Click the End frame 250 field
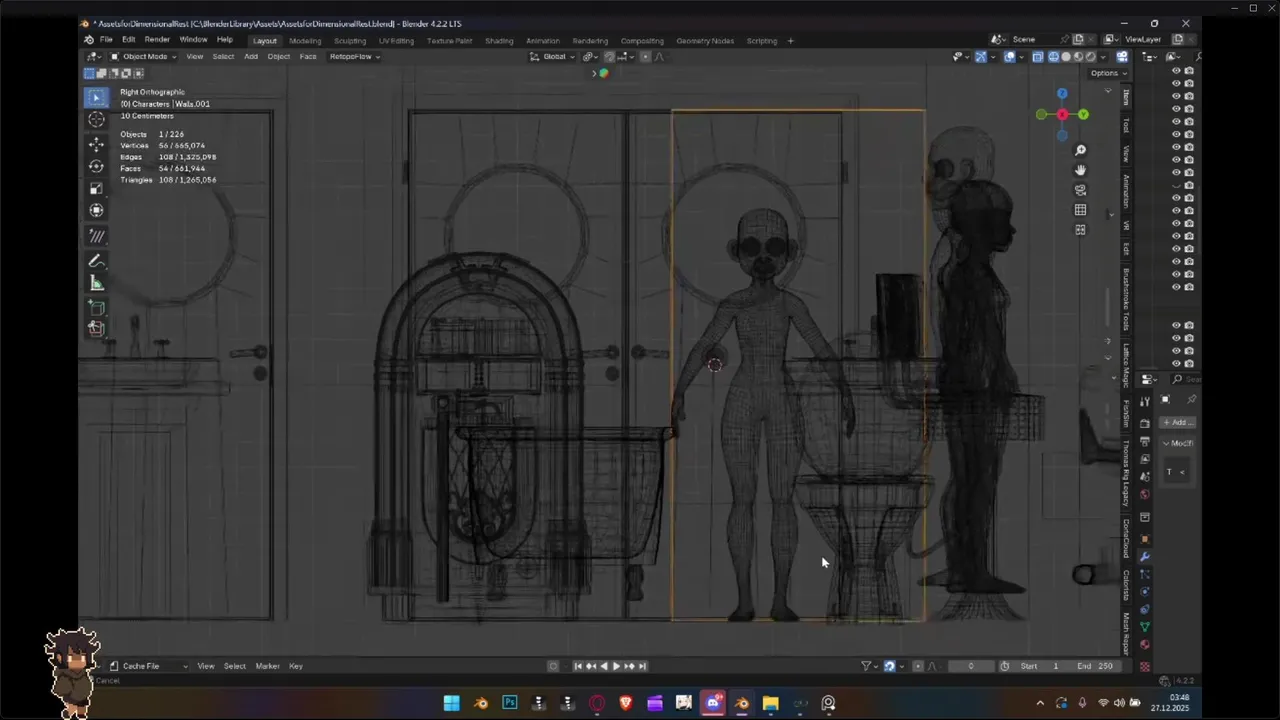The height and width of the screenshot is (720, 1280). [x=1096, y=666]
